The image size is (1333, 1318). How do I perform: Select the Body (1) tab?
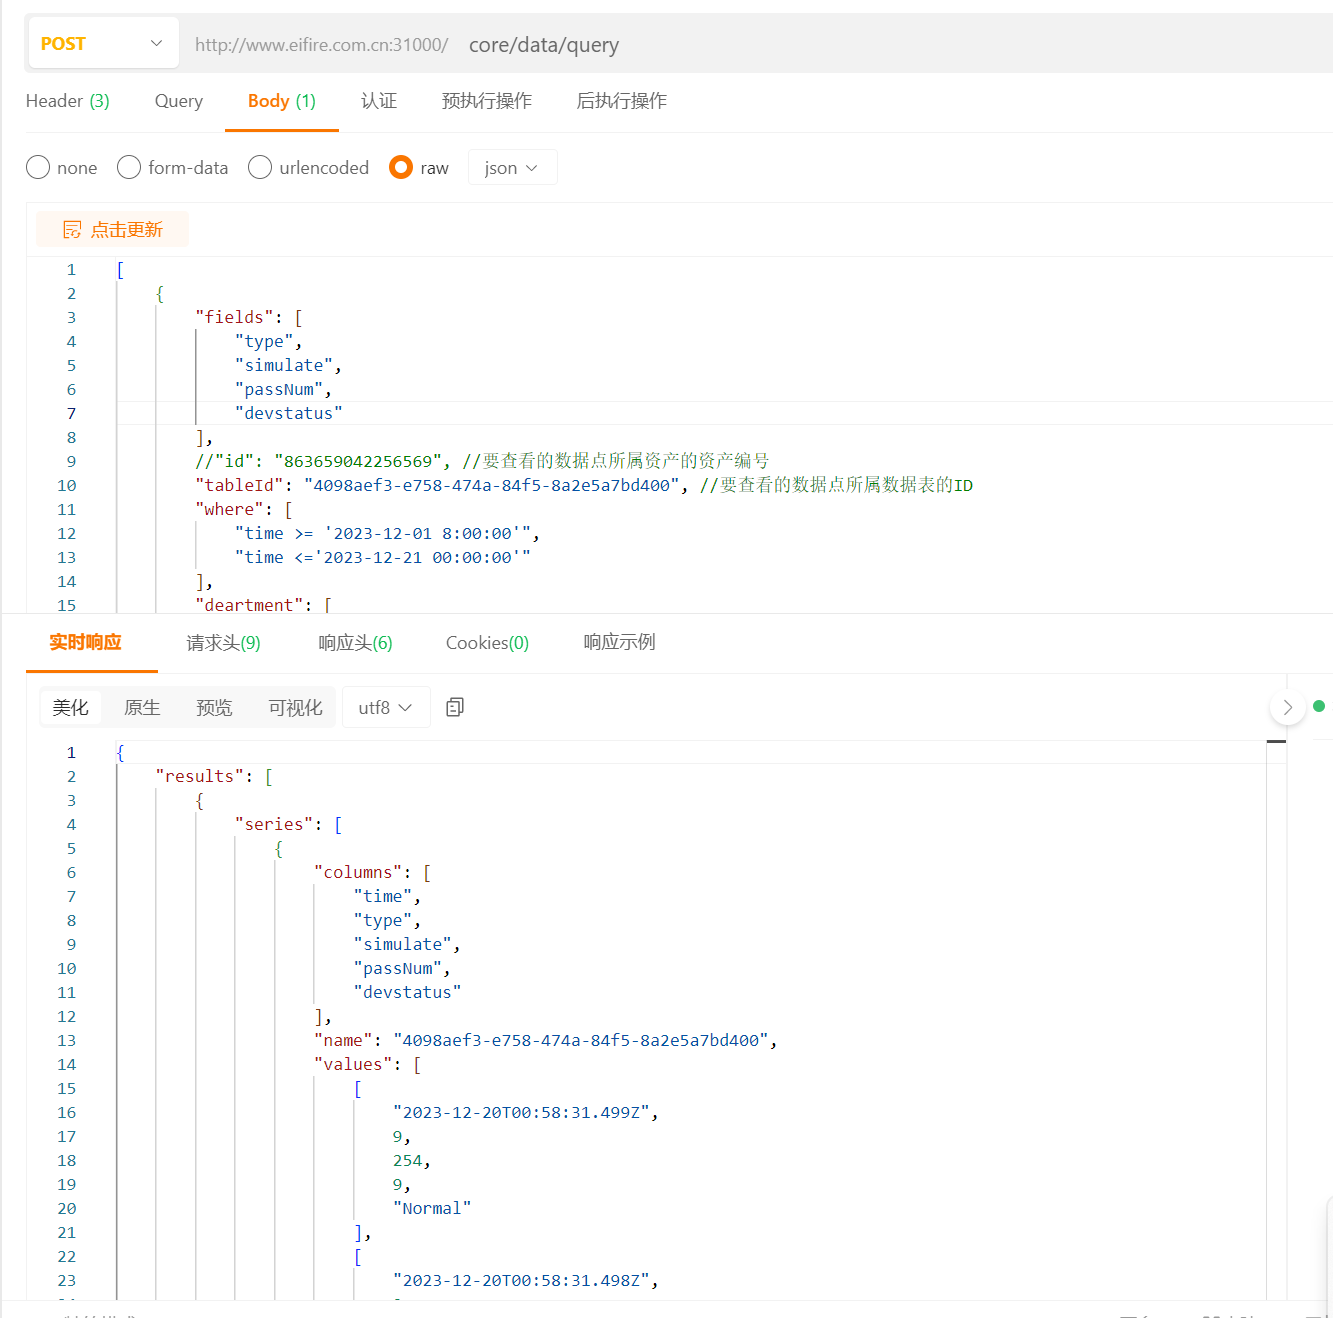click(x=282, y=101)
